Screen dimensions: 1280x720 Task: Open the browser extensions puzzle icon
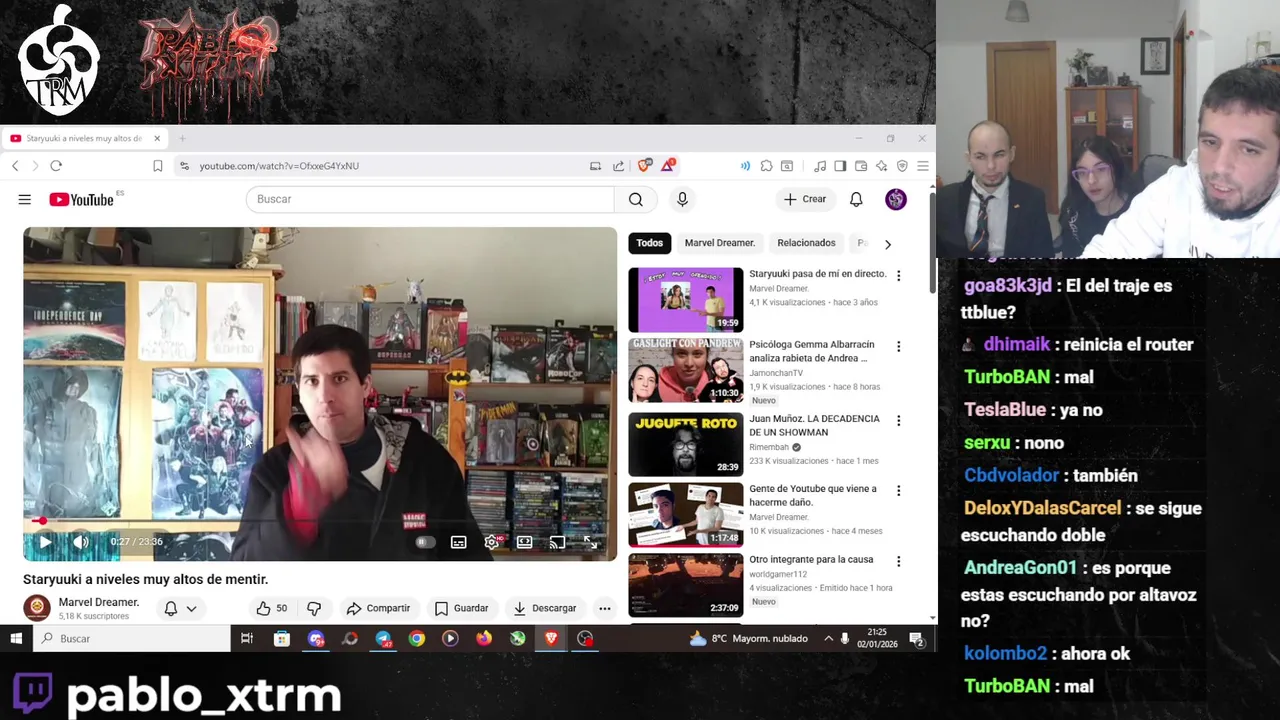[766, 166]
